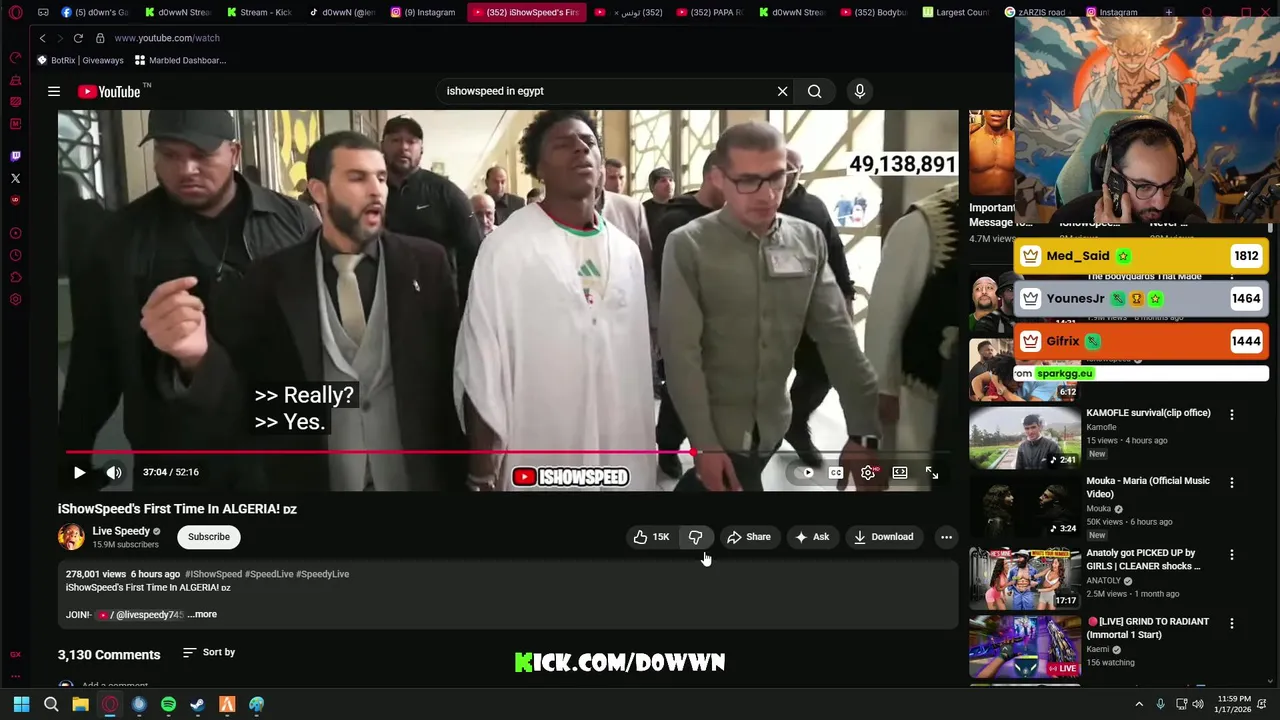Open the Sort by comments dropdown
Screen dimensions: 1280x720
tap(209, 653)
